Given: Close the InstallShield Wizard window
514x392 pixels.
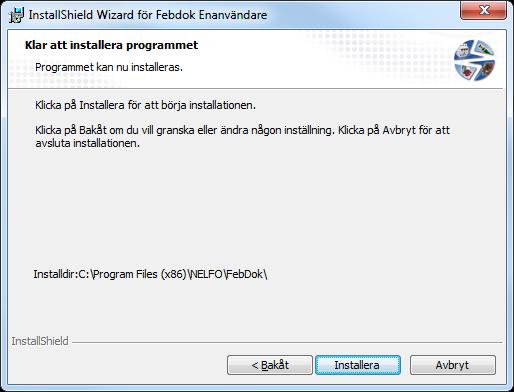Looking at the screenshot, I should [x=484, y=10].
